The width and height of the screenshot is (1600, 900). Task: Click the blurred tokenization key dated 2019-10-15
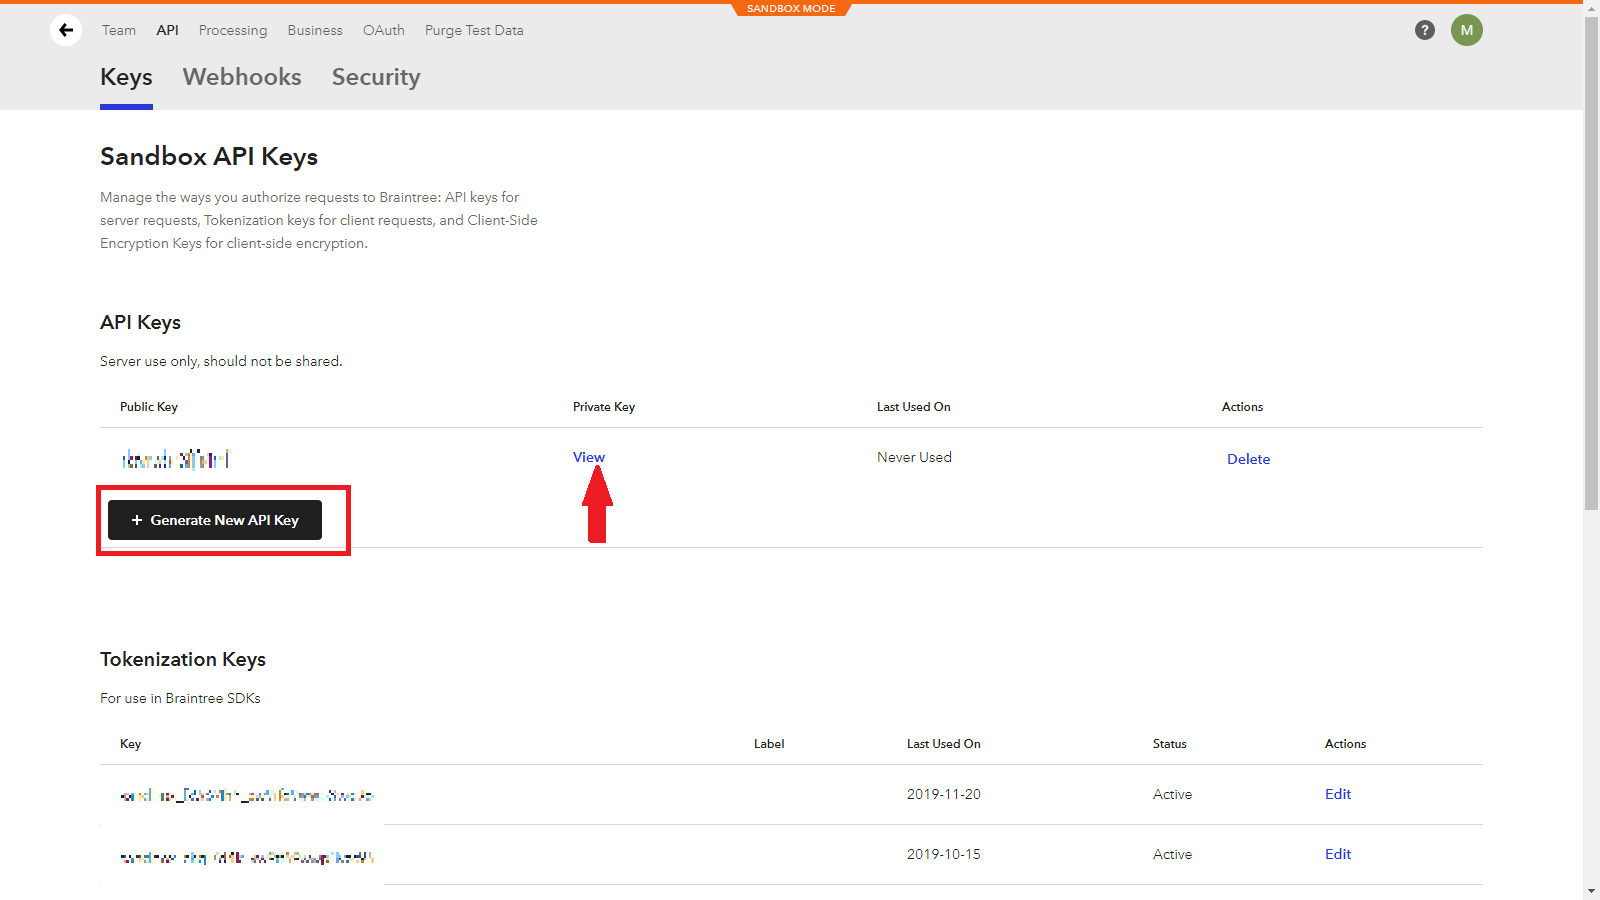coord(246,857)
